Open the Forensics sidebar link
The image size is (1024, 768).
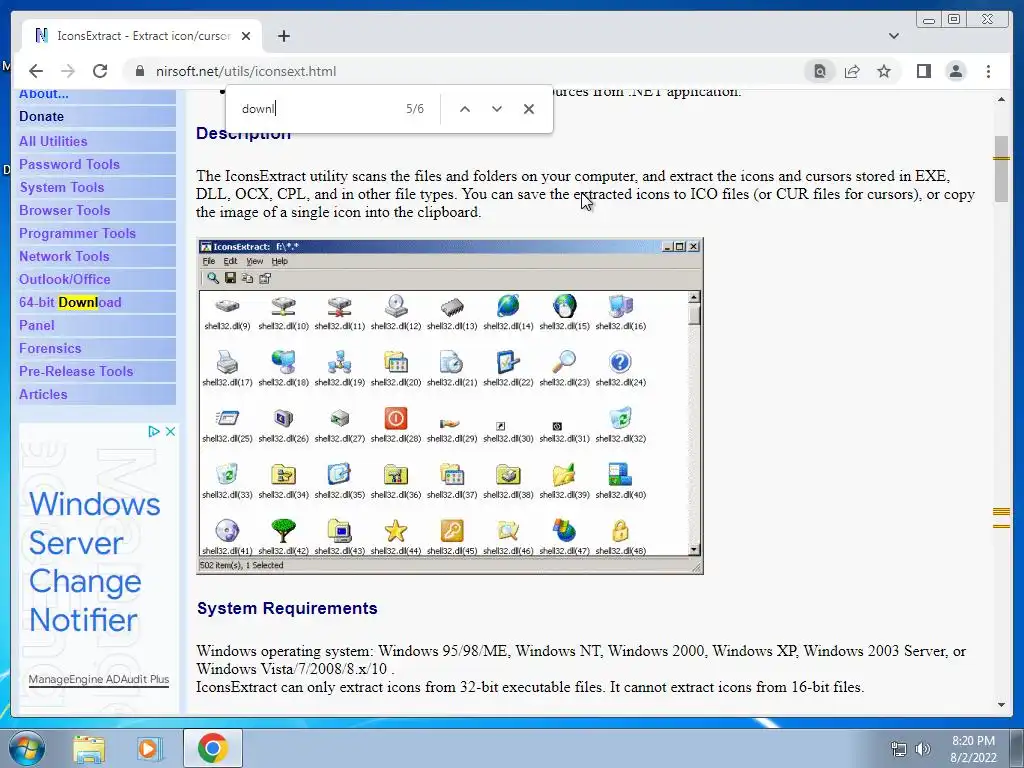pyautogui.click(x=50, y=348)
